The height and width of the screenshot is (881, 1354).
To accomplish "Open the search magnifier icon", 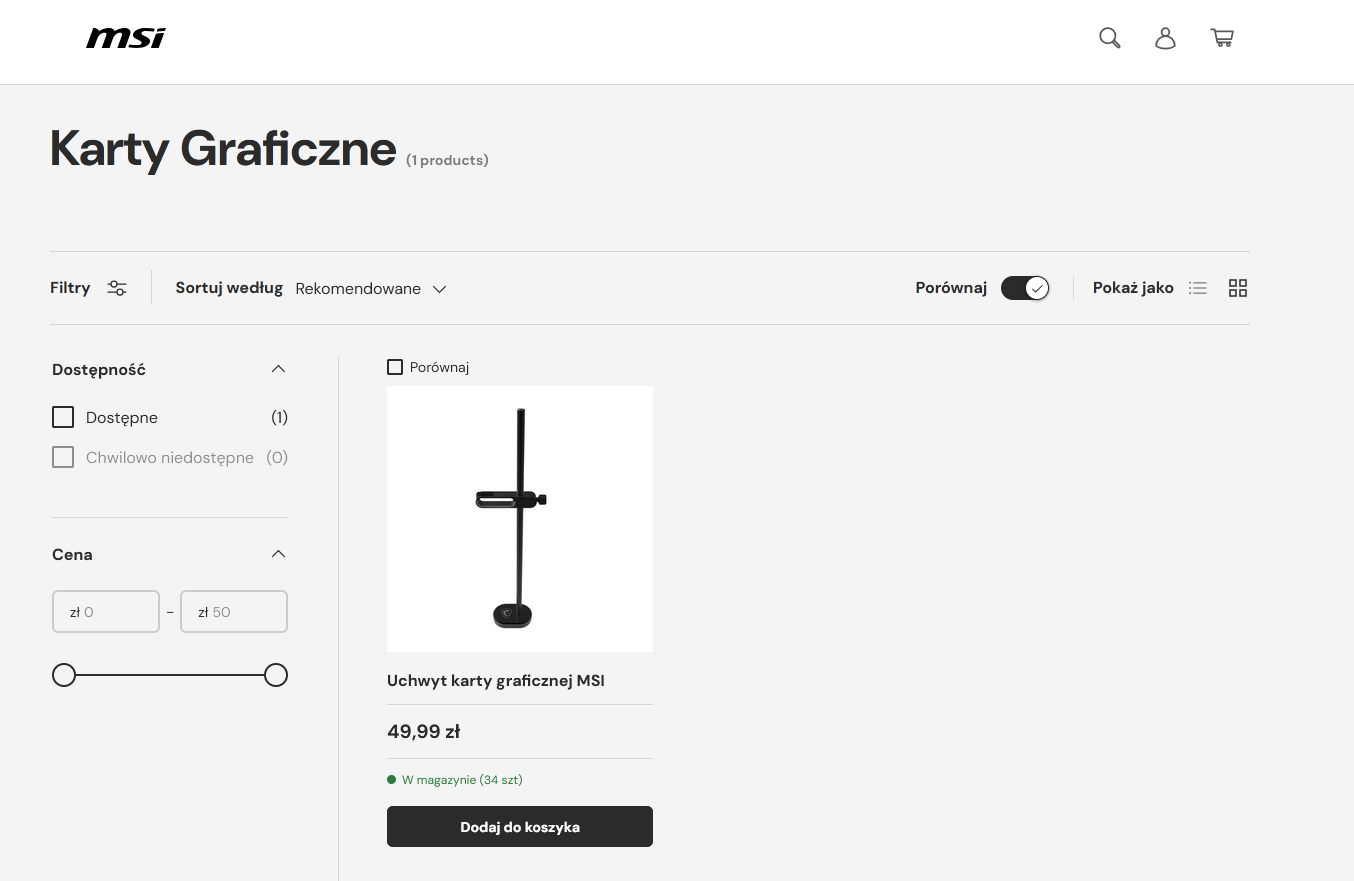I will [1109, 38].
